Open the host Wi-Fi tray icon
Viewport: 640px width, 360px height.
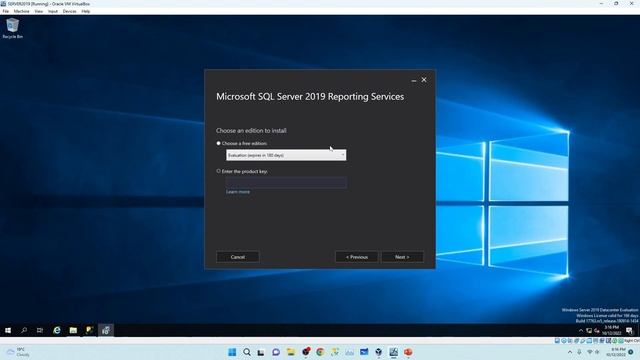[x=589, y=352]
